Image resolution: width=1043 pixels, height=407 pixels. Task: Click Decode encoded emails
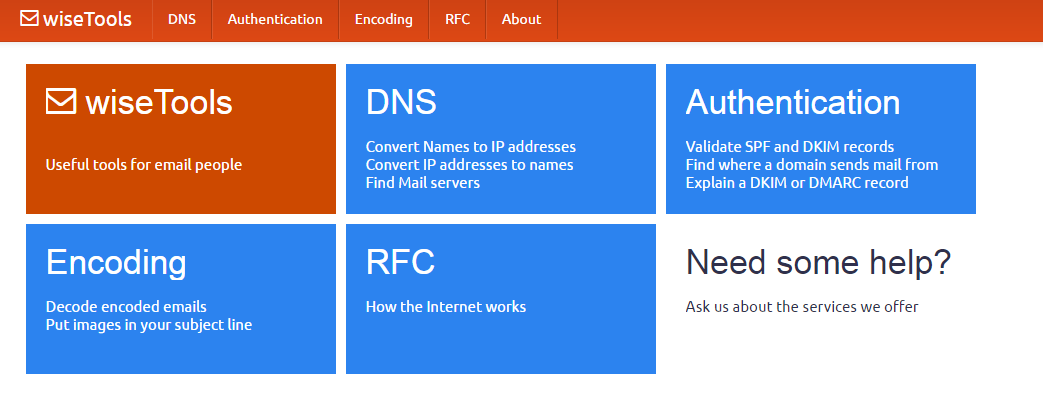pos(126,307)
